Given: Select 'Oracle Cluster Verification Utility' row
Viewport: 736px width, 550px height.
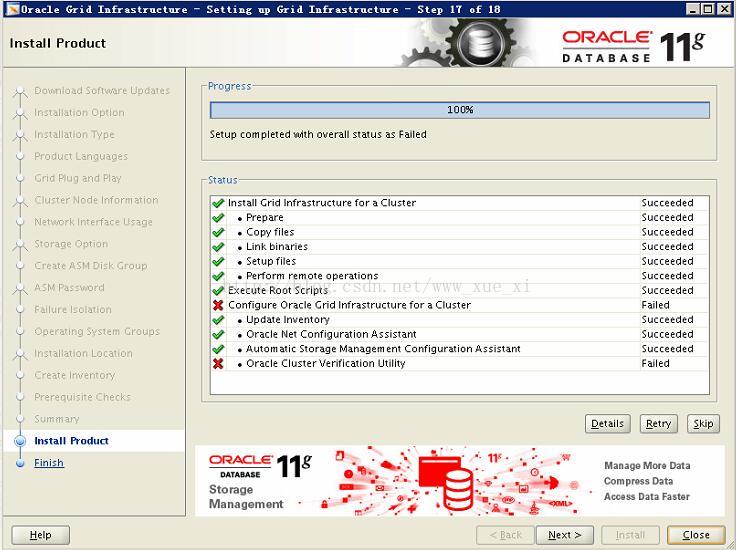Looking at the screenshot, I should coord(460,363).
